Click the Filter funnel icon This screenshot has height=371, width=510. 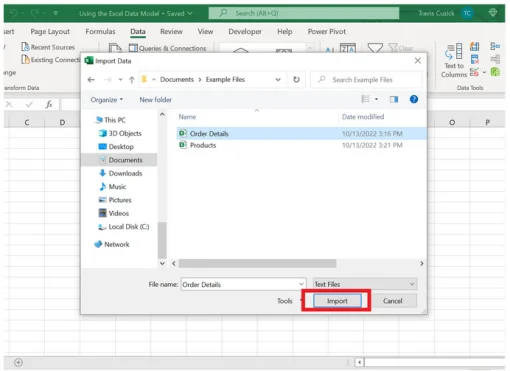375,48
